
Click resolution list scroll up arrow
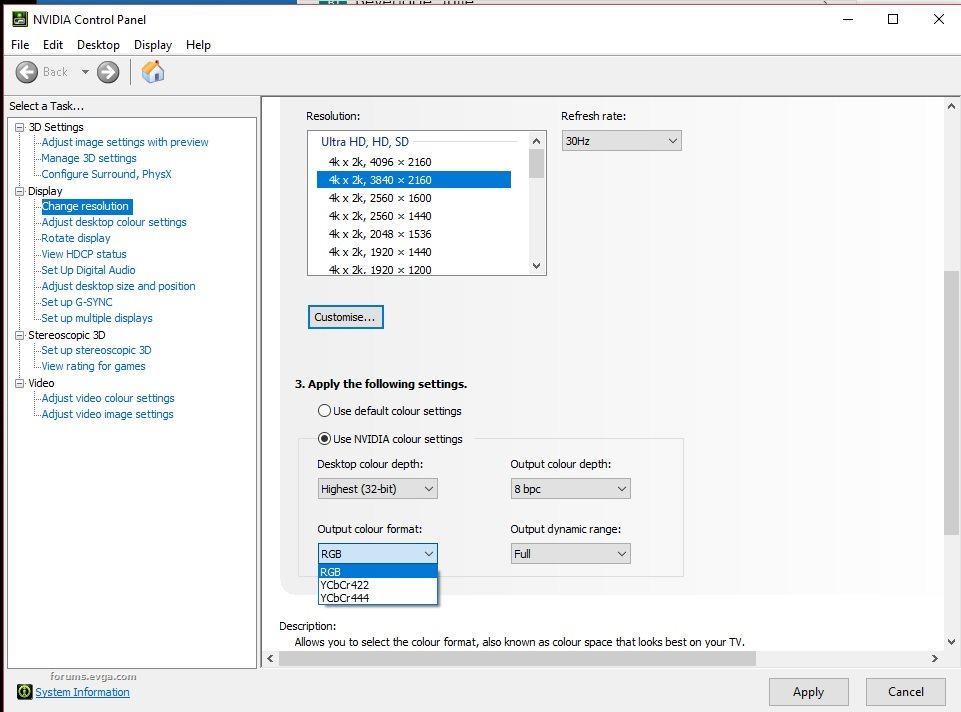click(536, 141)
